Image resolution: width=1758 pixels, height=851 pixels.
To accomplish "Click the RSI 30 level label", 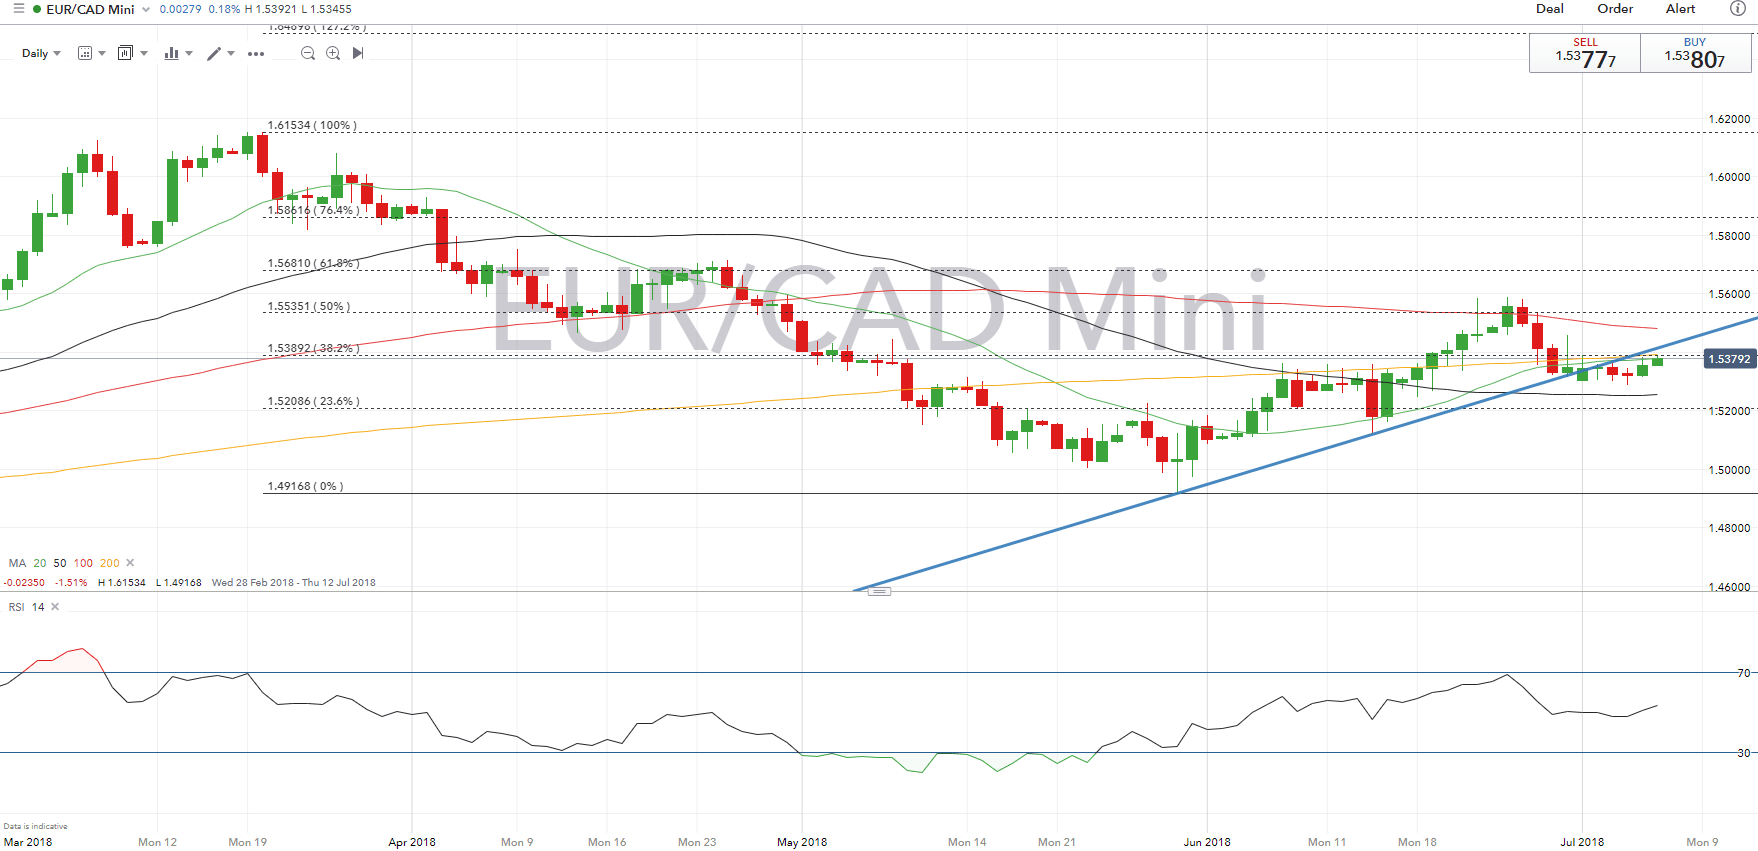I will point(1744,753).
